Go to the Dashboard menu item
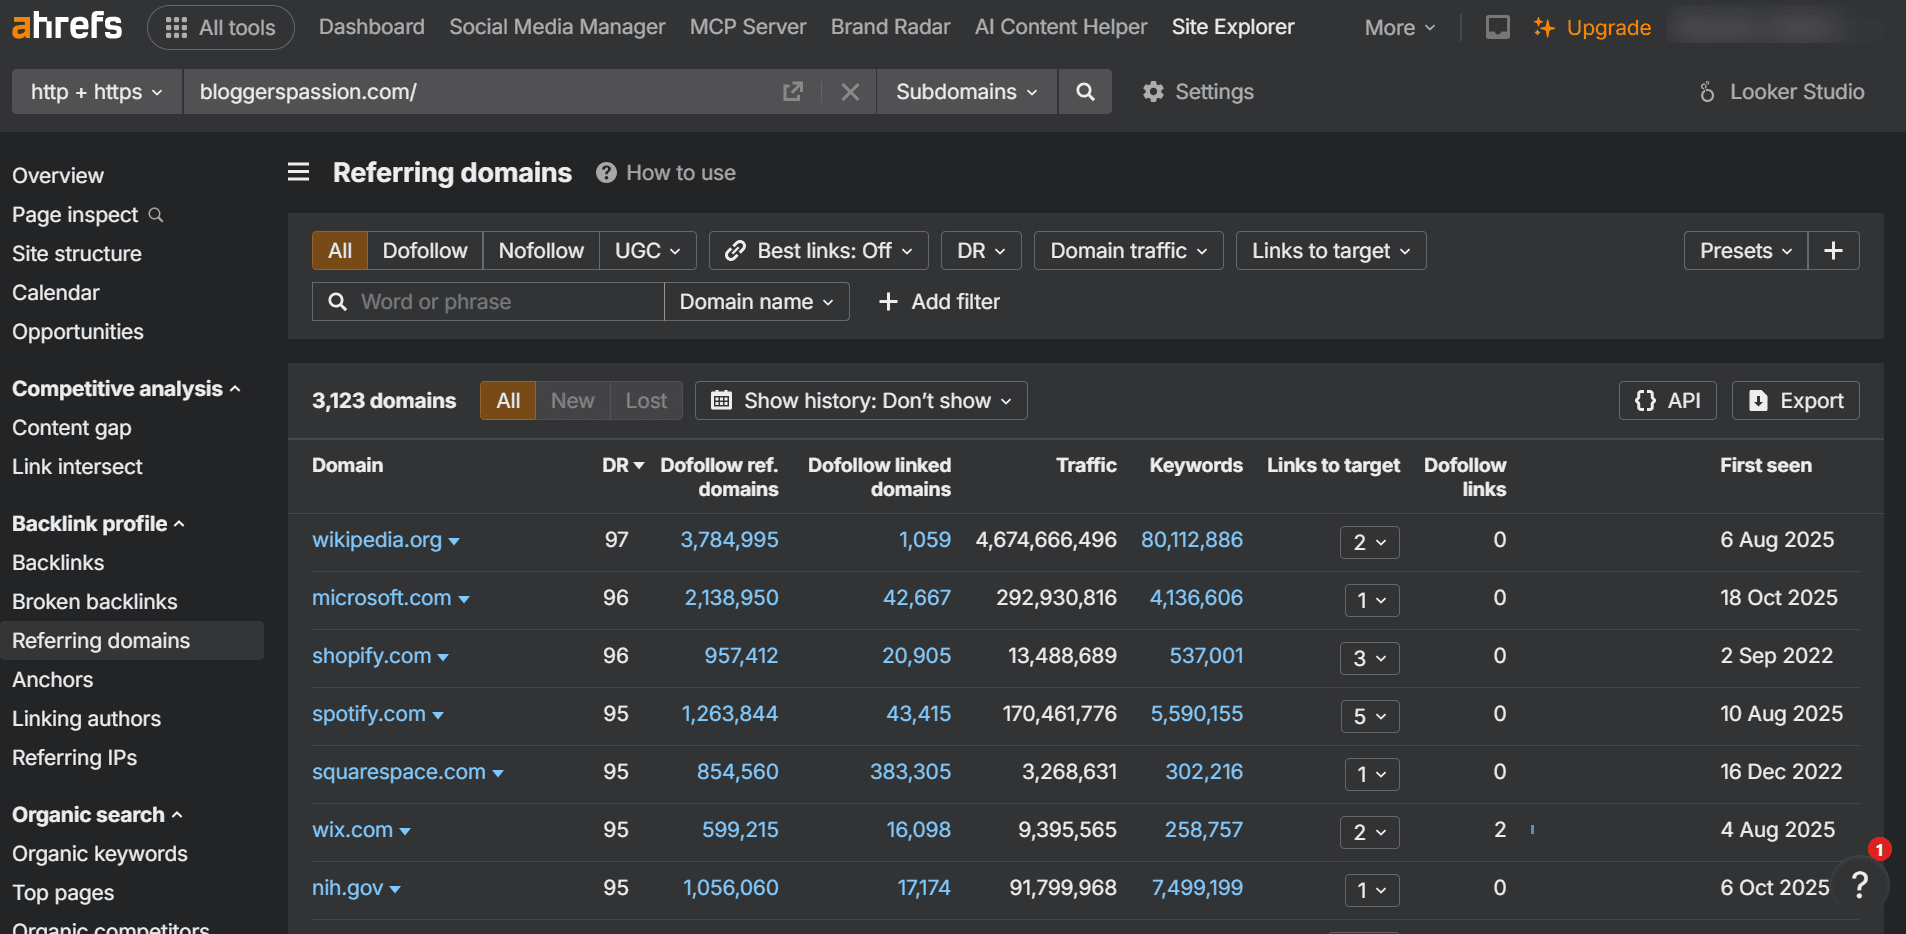 (x=371, y=27)
